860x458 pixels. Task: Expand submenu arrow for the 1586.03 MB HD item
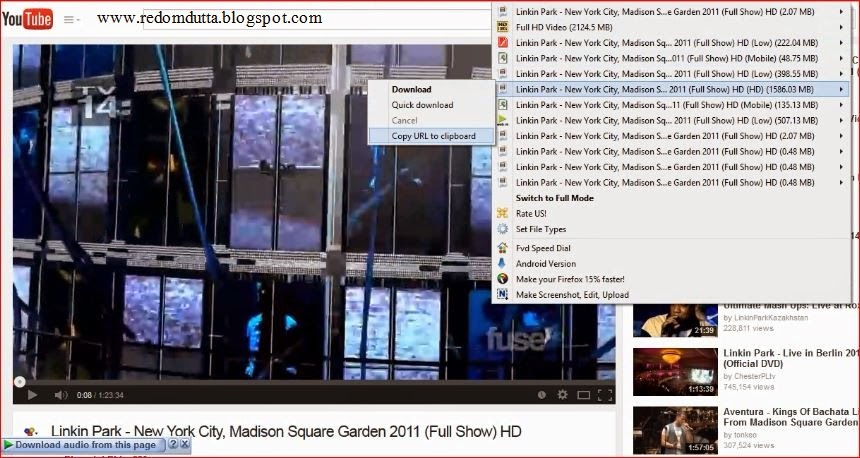pyautogui.click(x=841, y=89)
